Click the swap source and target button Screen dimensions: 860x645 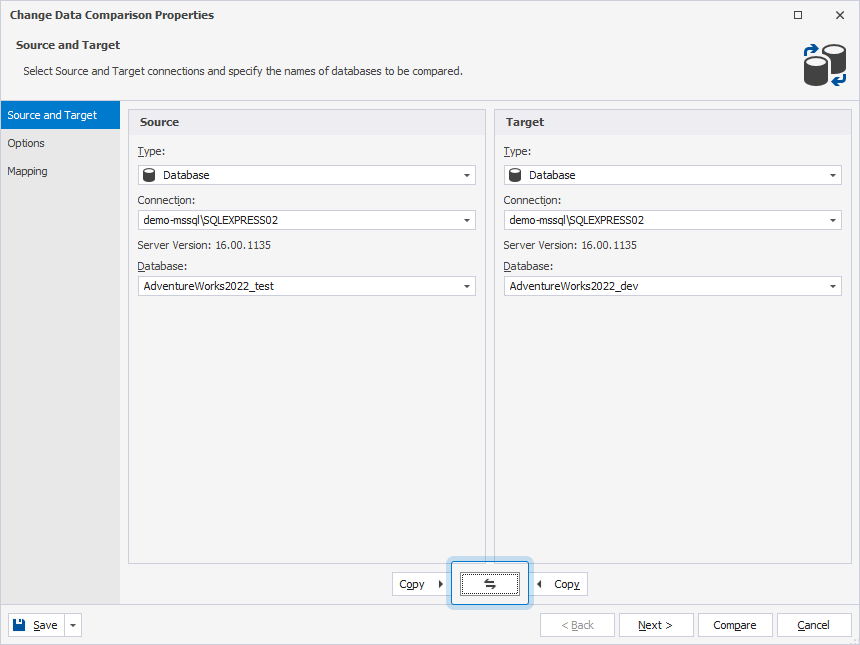[x=490, y=584]
